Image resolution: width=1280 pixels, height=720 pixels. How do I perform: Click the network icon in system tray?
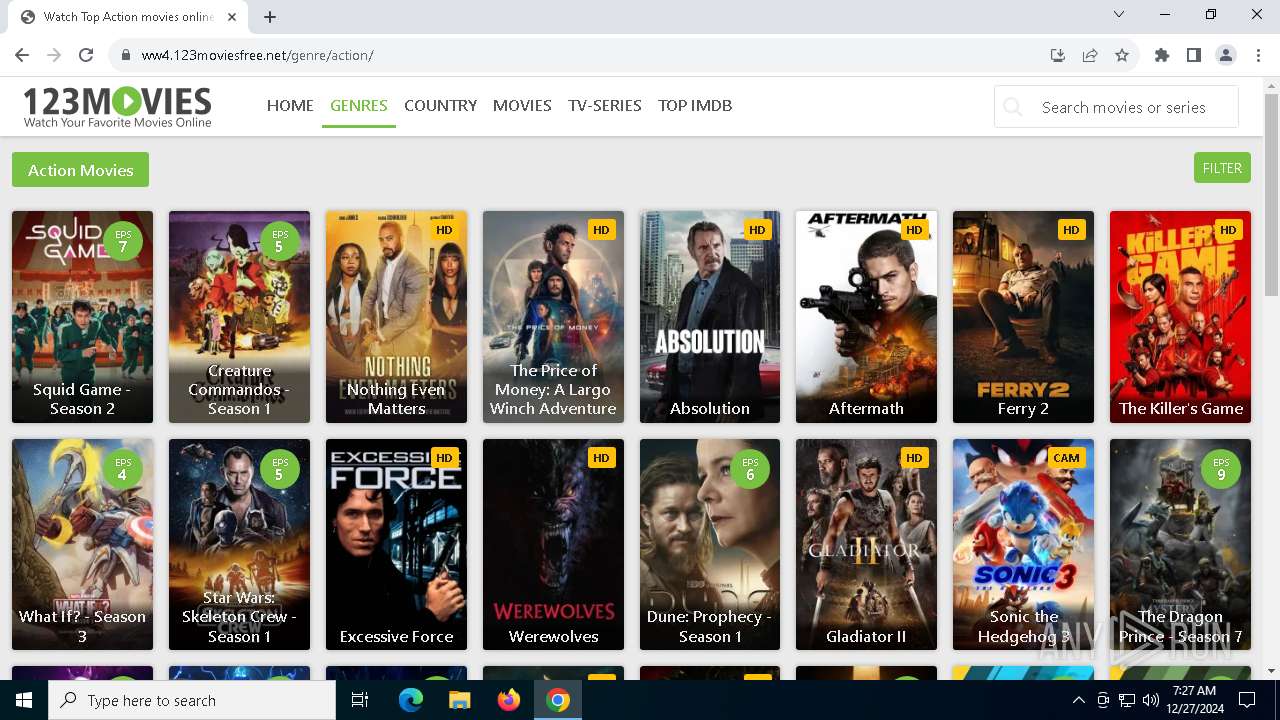tap(1127, 700)
